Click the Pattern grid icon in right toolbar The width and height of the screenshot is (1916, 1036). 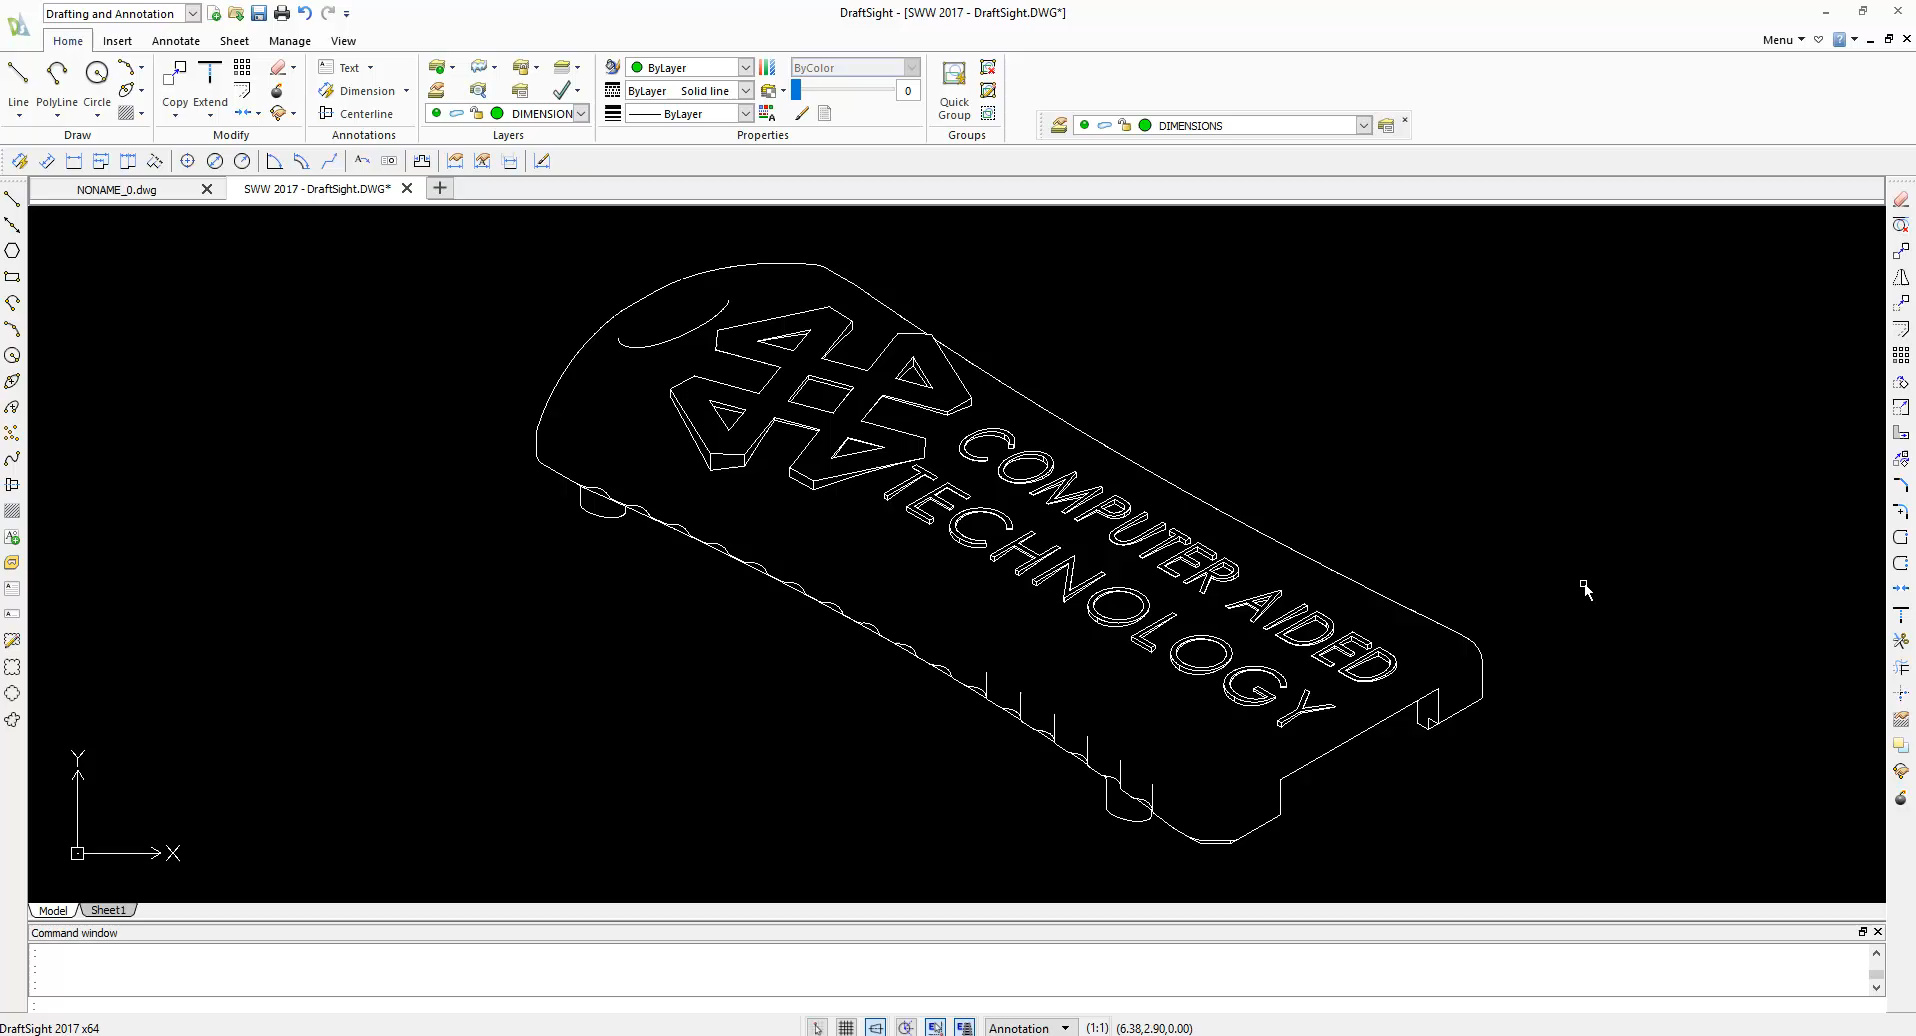coord(1901,355)
